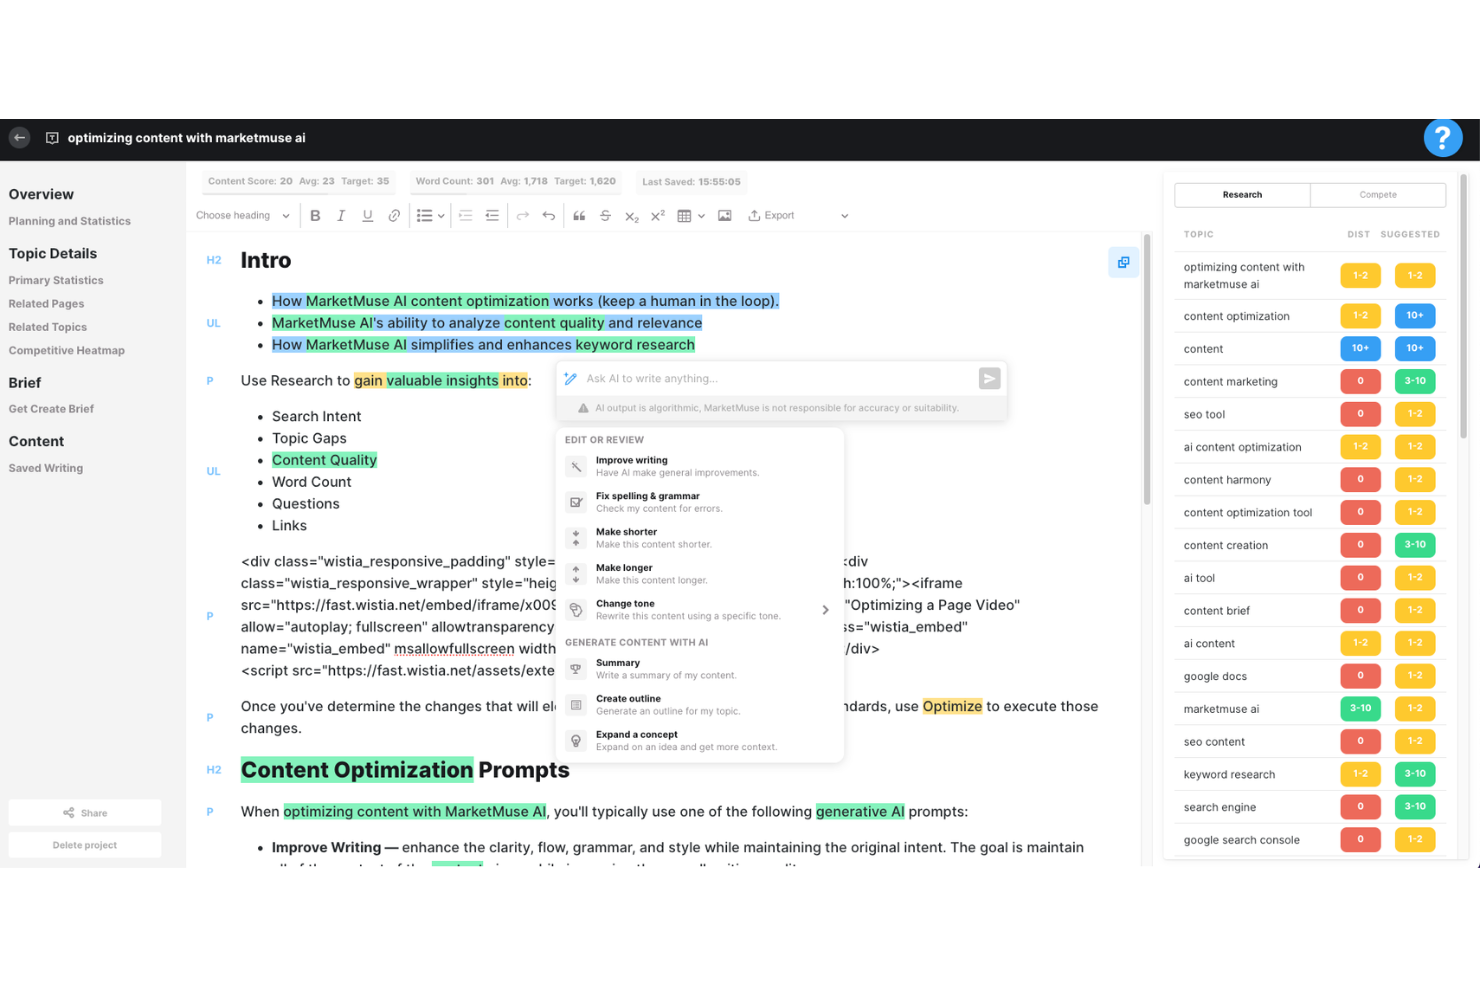1480x987 pixels.
Task: Open the toolbar overflow chevron after Export
Action: tap(844, 216)
